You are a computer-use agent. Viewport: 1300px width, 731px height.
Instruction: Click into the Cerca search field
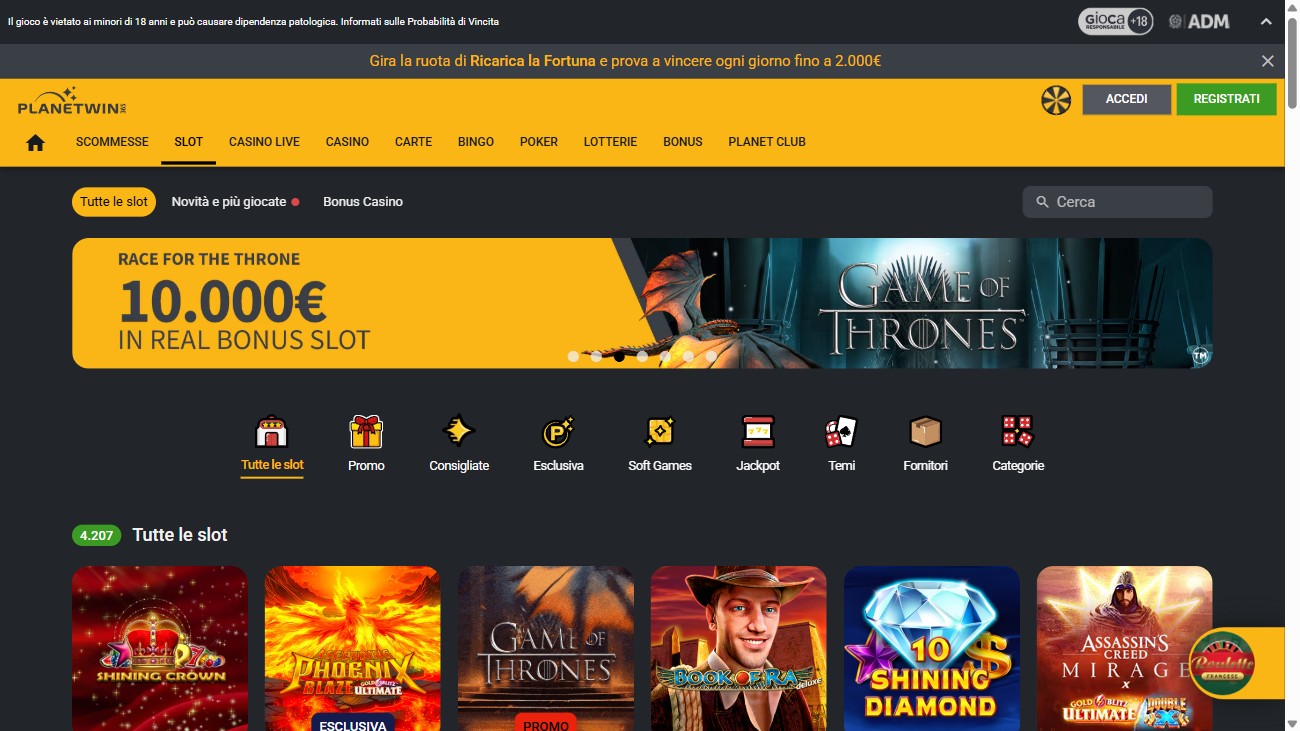click(1117, 202)
